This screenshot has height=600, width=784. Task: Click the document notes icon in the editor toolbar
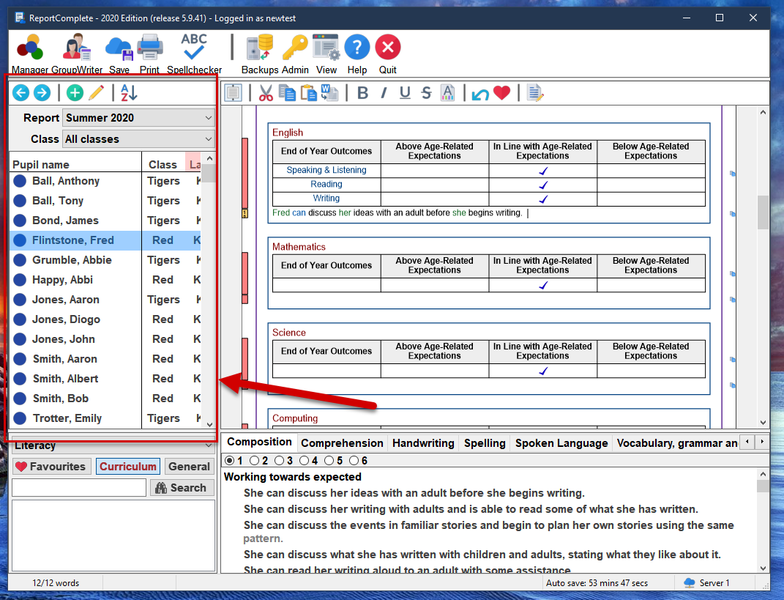(x=535, y=93)
